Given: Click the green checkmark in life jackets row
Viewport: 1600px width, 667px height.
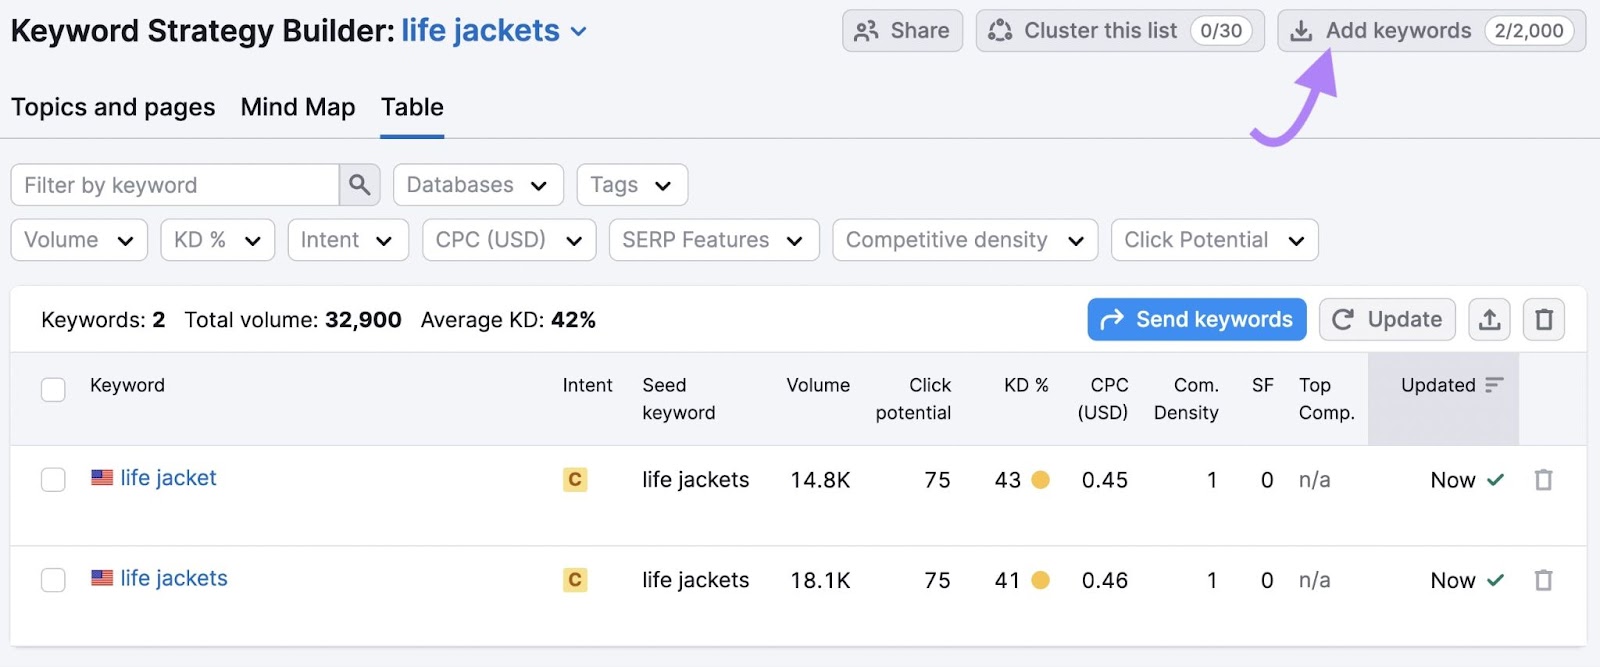Looking at the screenshot, I should 1495,580.
